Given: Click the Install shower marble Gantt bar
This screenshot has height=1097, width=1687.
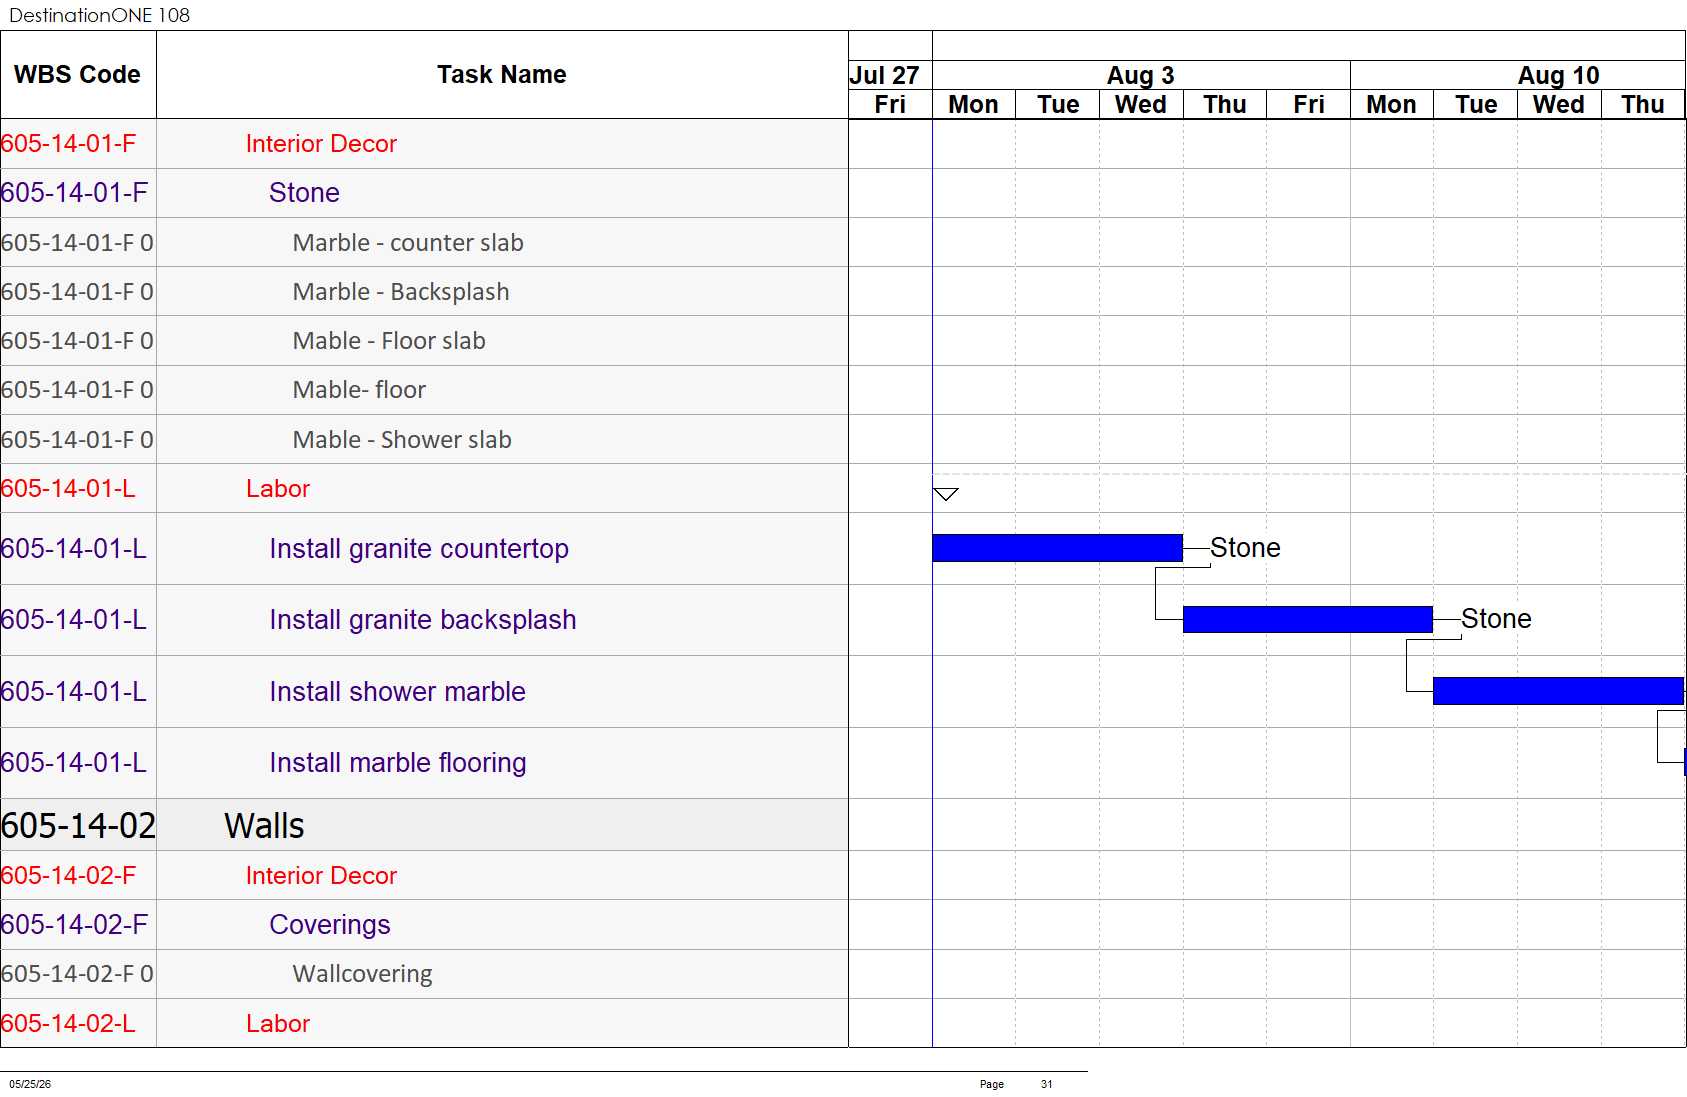Looking at the screenshot, I should click(1558, 691).
